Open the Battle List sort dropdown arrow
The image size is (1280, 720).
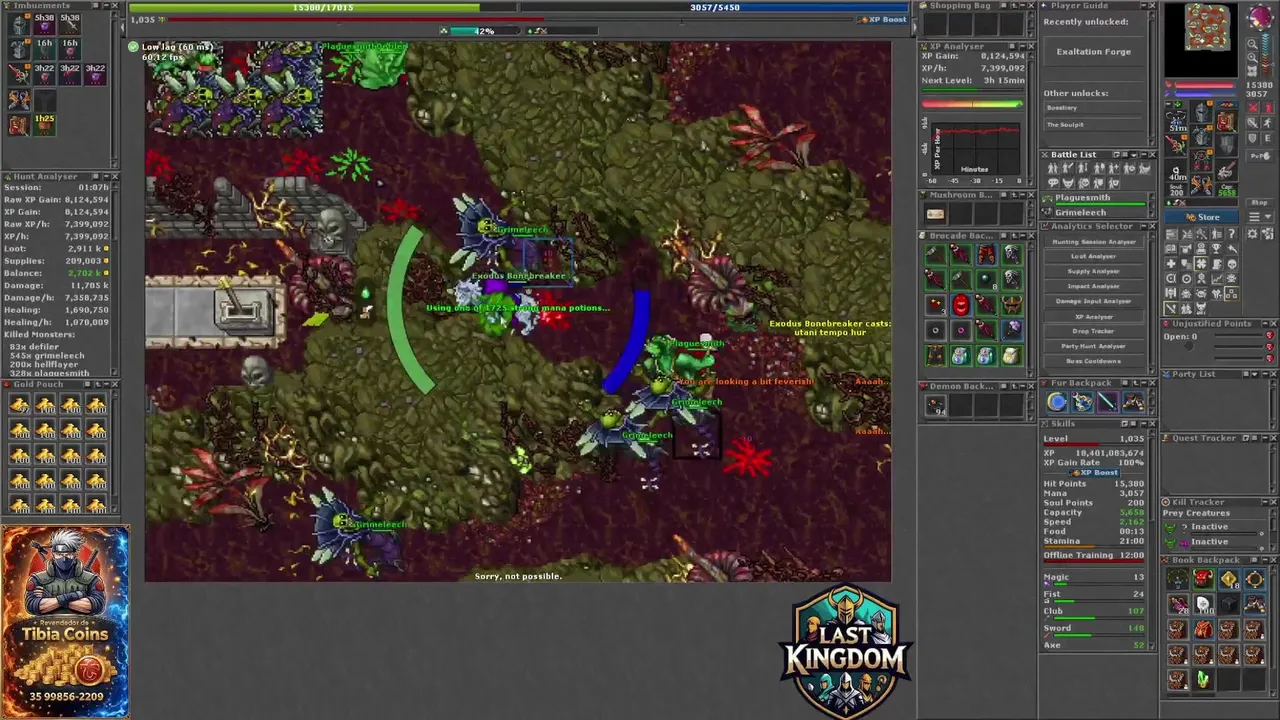click(x=1134, y=155)
